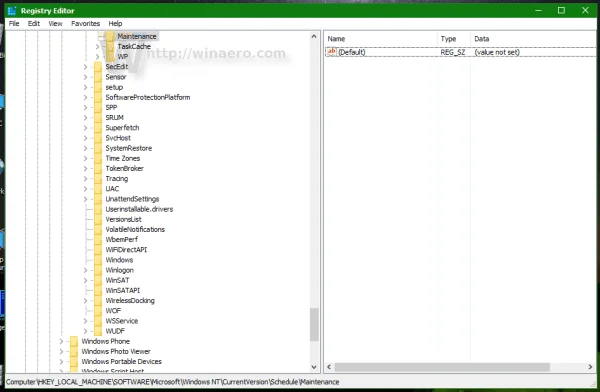The width and height of the screenshot is (600, 392).
Task: Expand the TaskCache key
Action: tap(97, 46)
